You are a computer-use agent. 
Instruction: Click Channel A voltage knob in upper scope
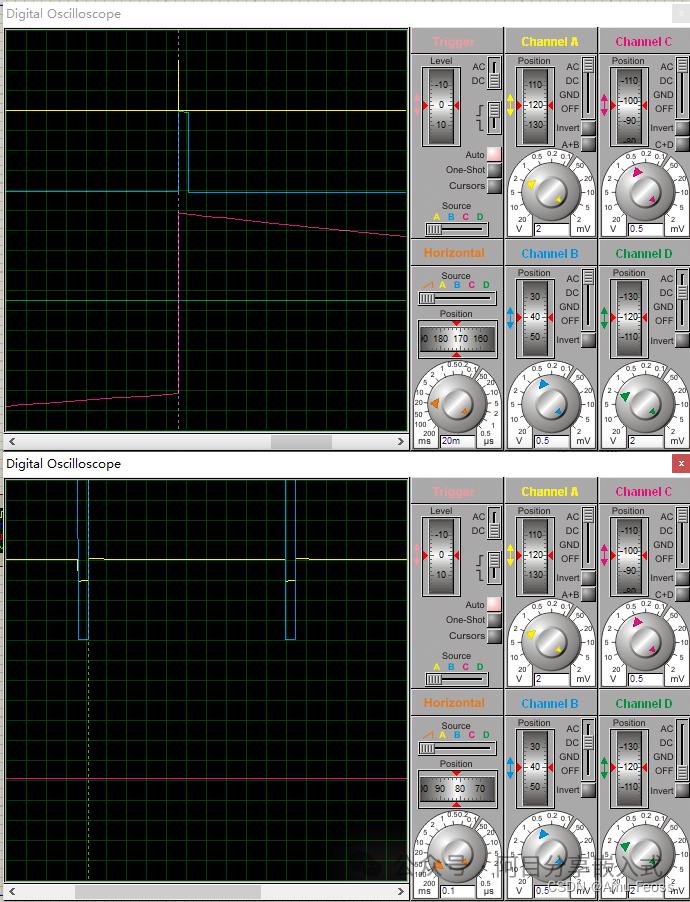click(x=551, y=192)
